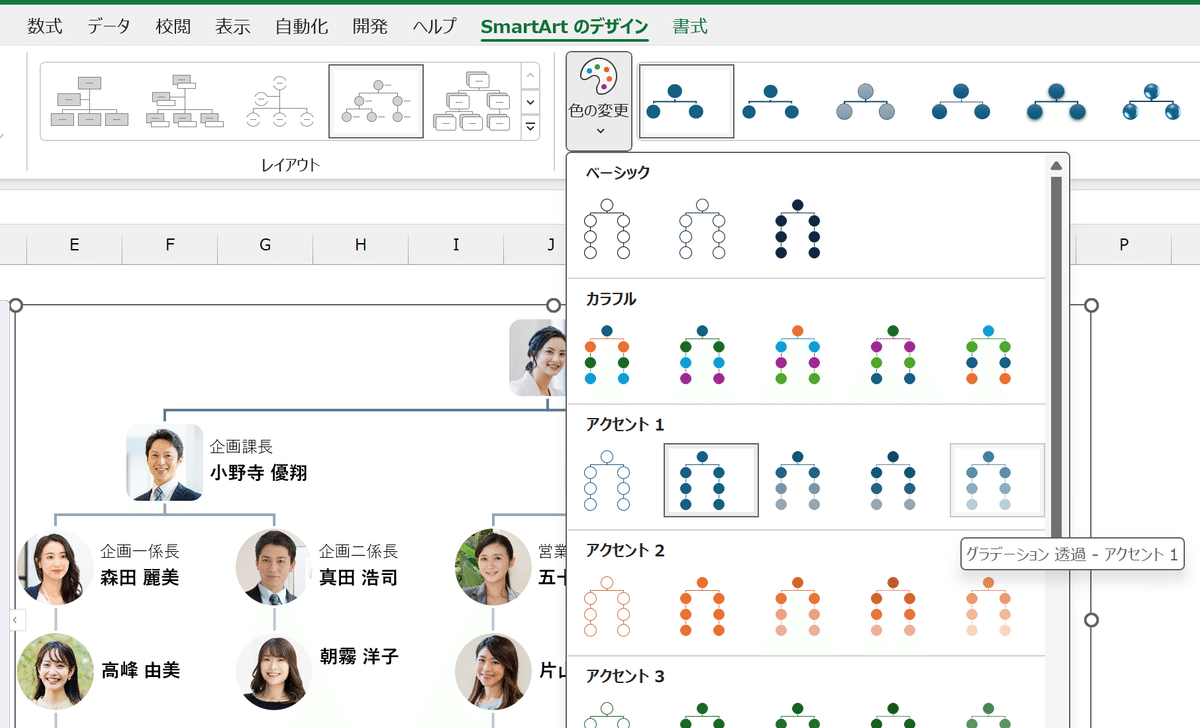Expand the full layout gallery

tap(530, 127)
